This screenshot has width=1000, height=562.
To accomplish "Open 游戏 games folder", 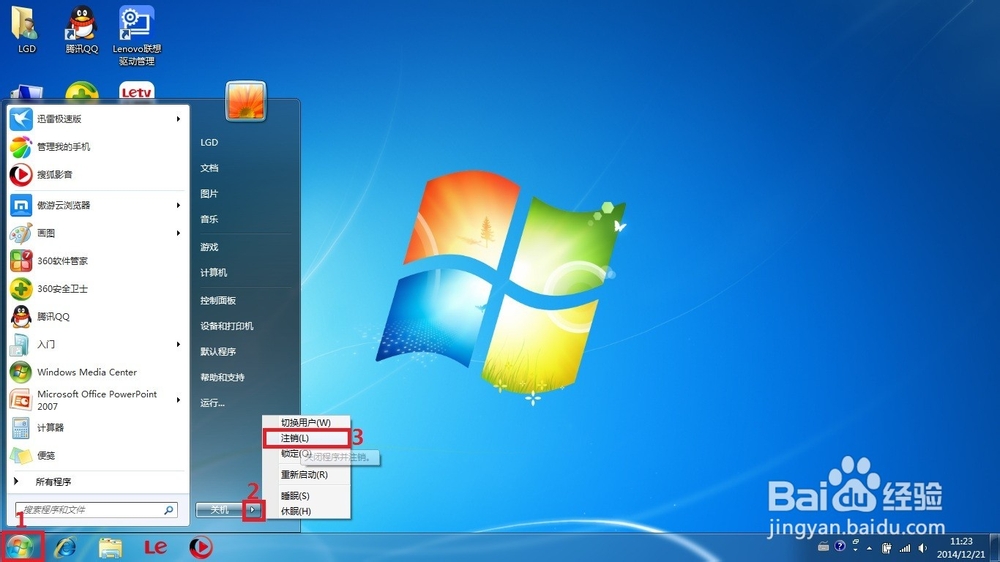I will pos(209,247).
